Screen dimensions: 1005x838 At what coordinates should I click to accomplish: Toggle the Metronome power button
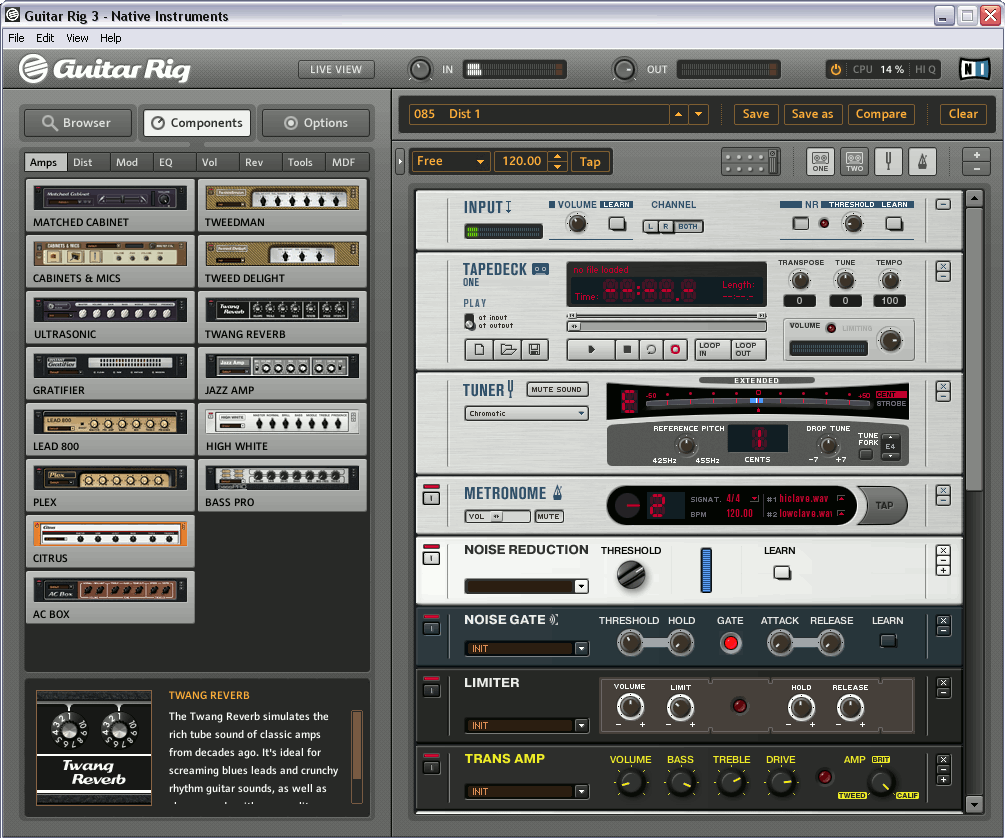point(431,497)
